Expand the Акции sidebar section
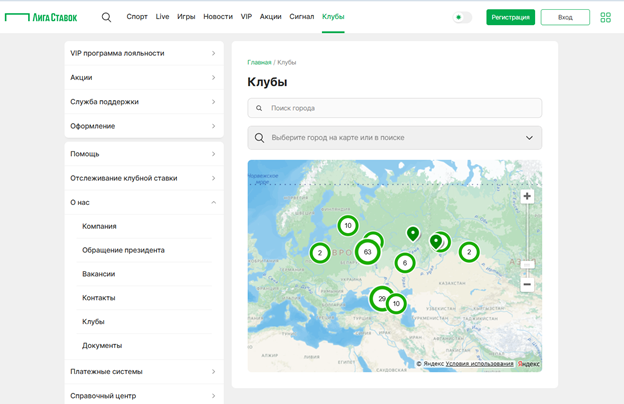The image size is (624, 404). (x=144, y=78)
